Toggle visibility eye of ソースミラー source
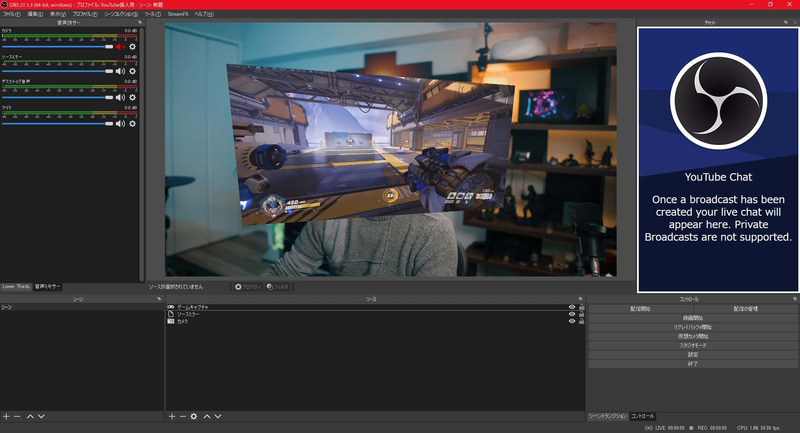 point(572,314)
